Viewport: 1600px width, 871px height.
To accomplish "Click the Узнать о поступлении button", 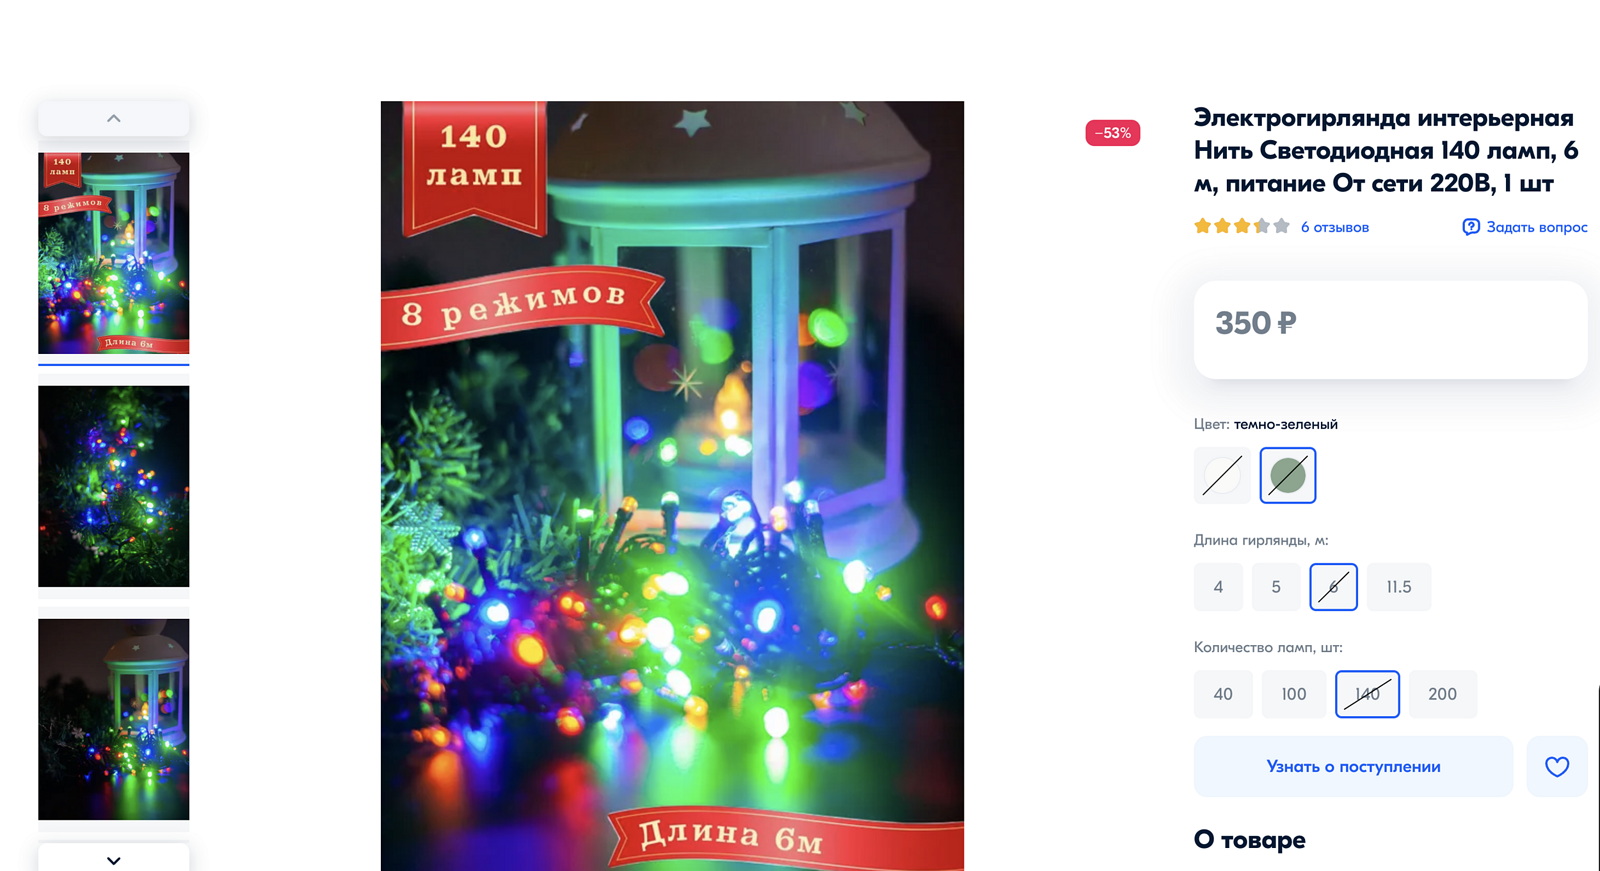I will click(x=1353, y=767).
